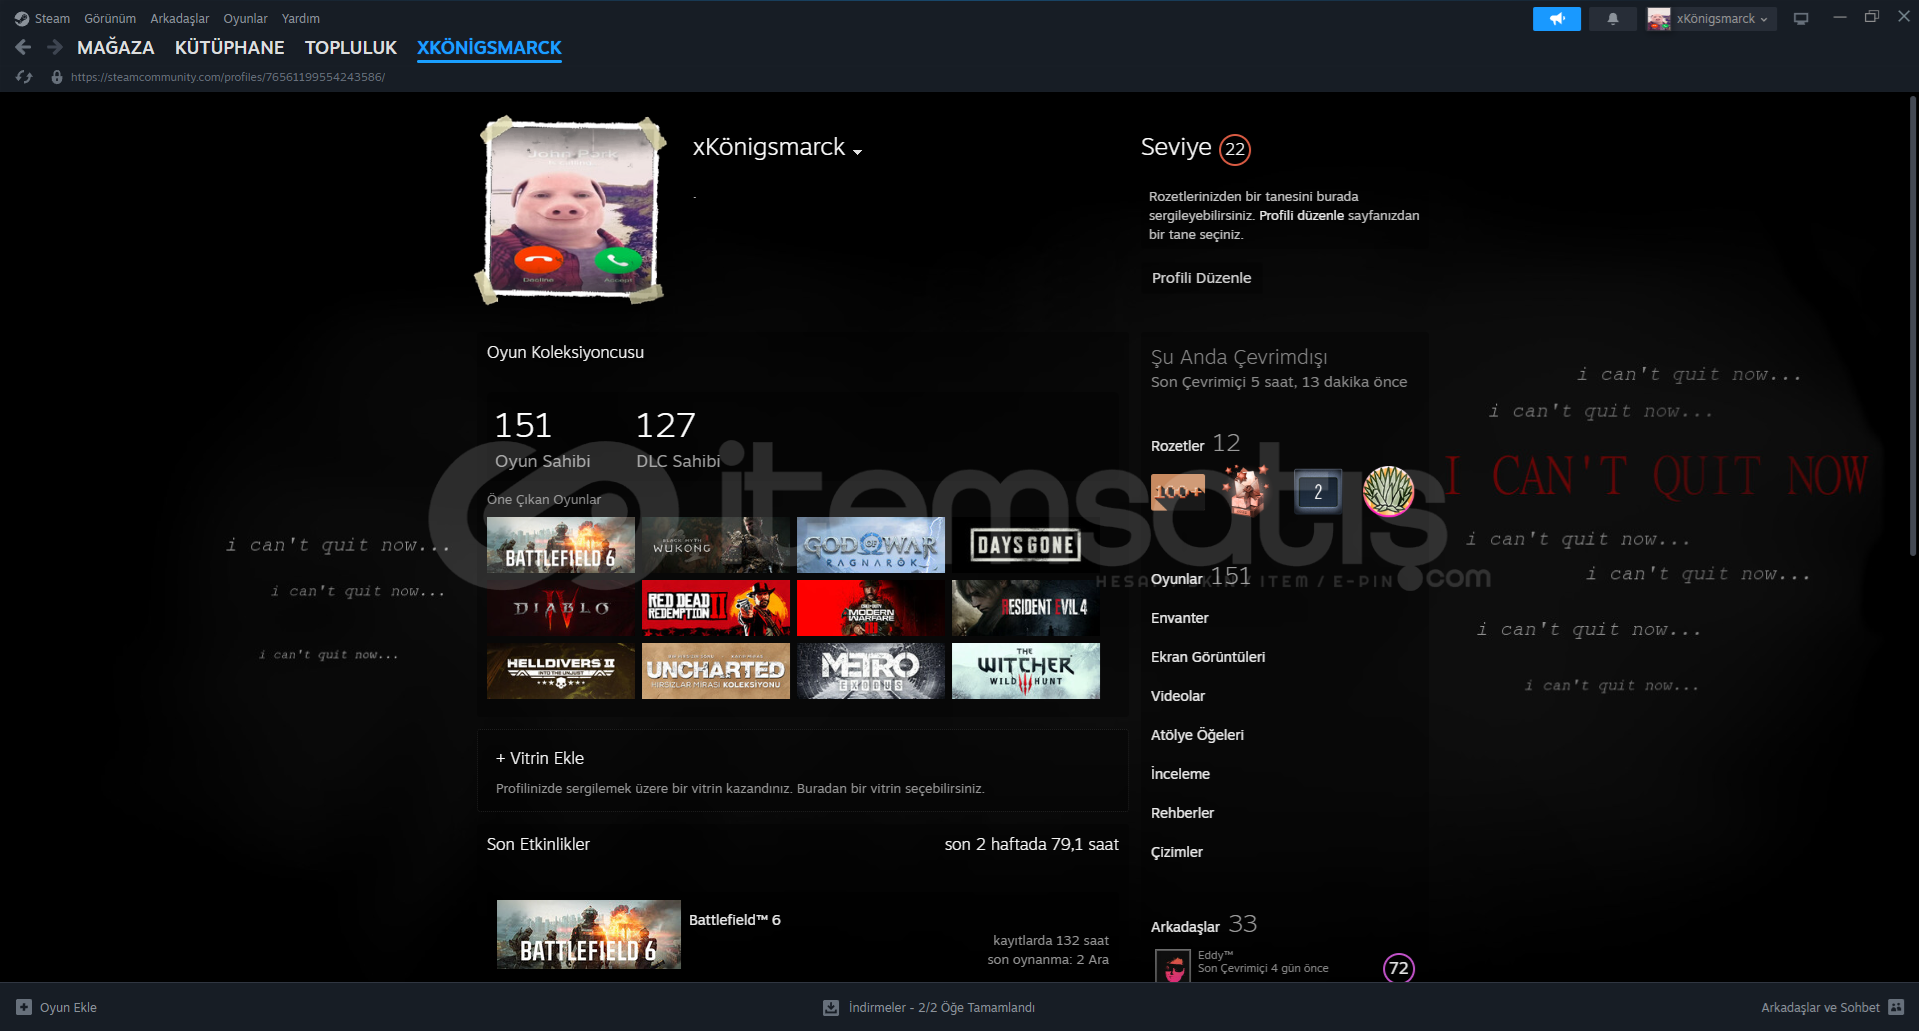Viewport: 1919px width, 1031px height.
Task: Open the Steam menu
Action: [52, 19]
